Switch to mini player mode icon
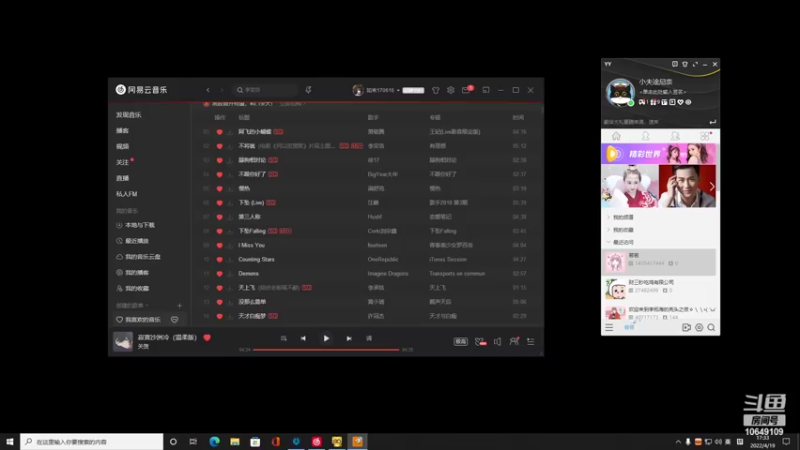800x450 pixels. tap(486, 90)
